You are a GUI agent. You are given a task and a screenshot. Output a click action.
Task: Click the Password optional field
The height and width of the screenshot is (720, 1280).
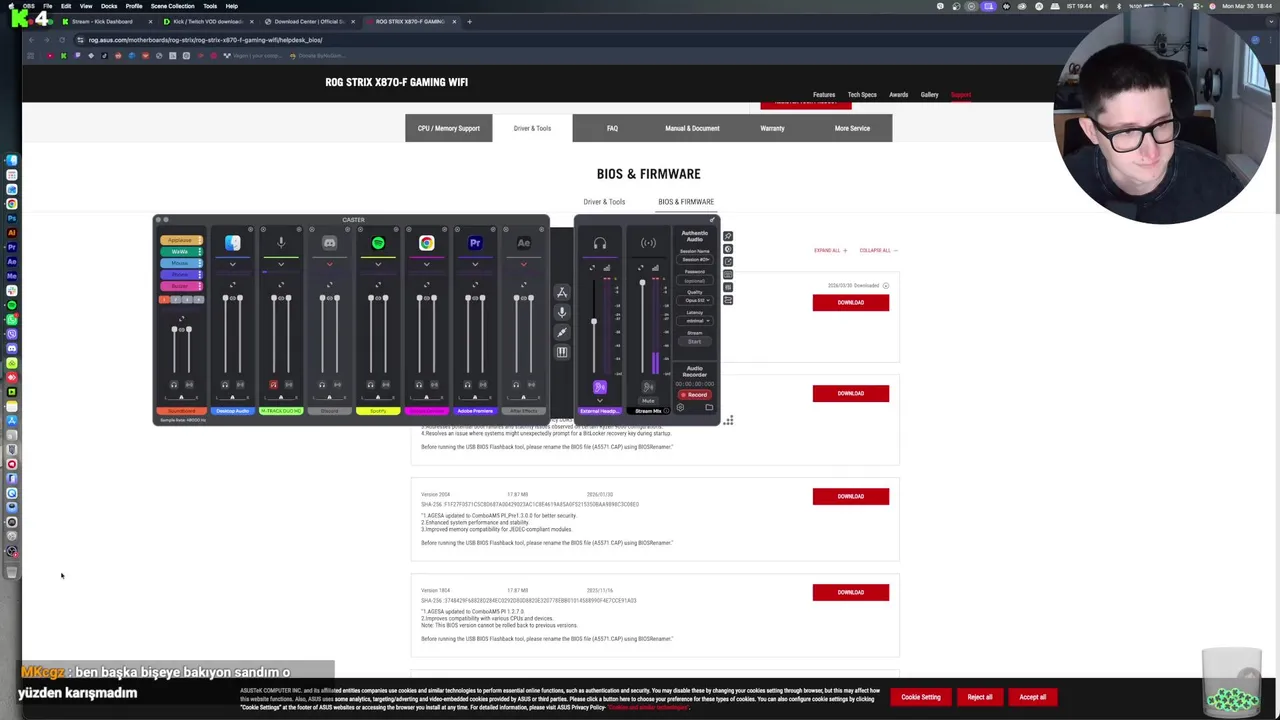point(694,280)
